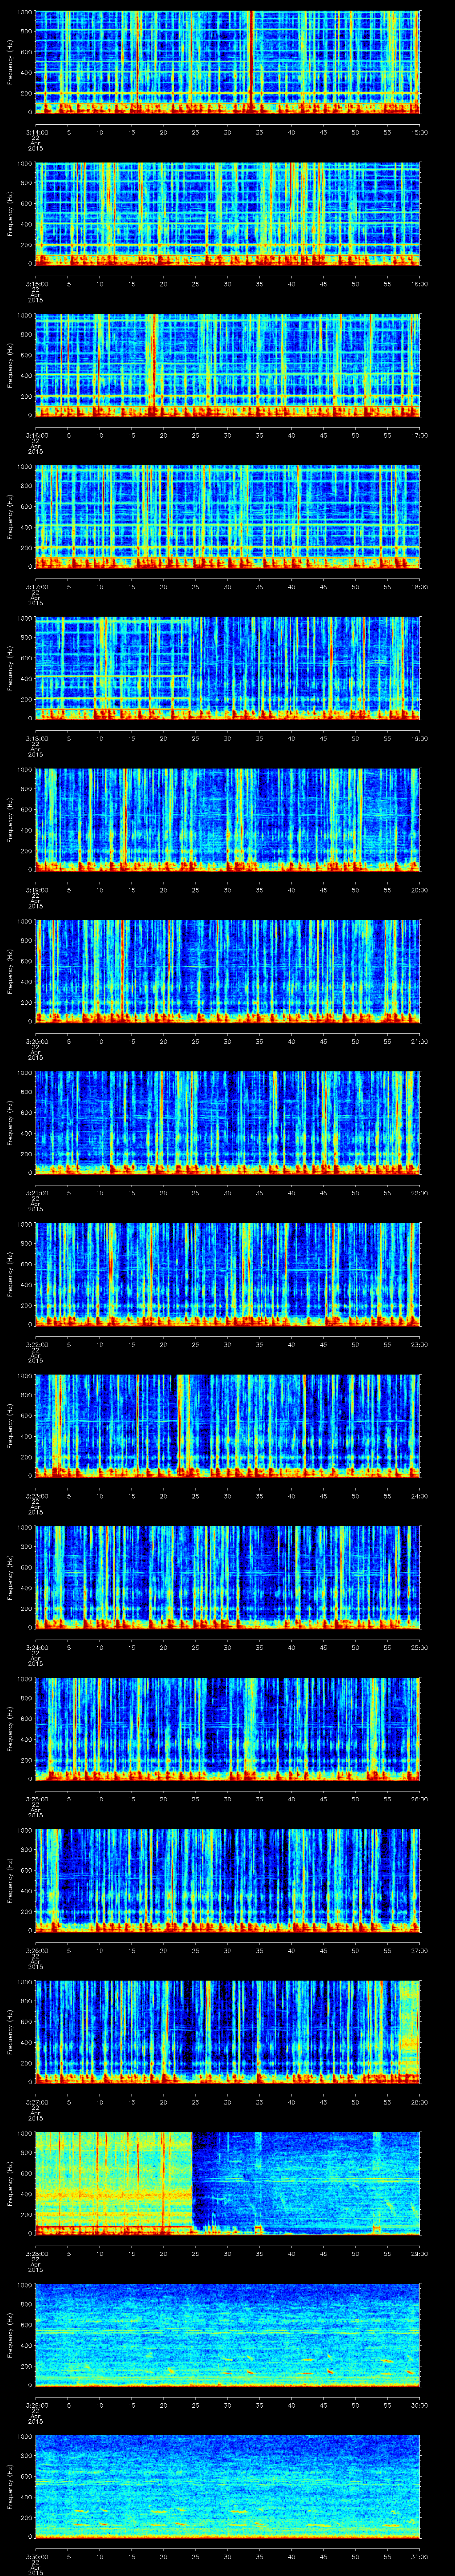Image resolution: width=455 pixels, height=2576 pixels.
Task: Select the 55-second tick under the 3:26:00 spectrogram
Action: pos(388,1951)
